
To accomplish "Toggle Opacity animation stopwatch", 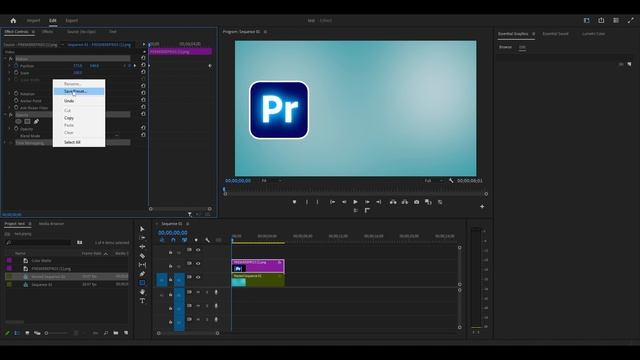I will click(16, 129).
